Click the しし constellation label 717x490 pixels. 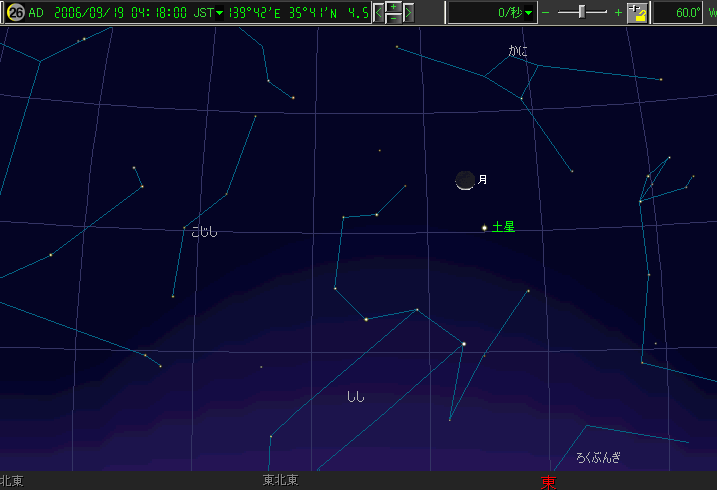click(355, 397)
